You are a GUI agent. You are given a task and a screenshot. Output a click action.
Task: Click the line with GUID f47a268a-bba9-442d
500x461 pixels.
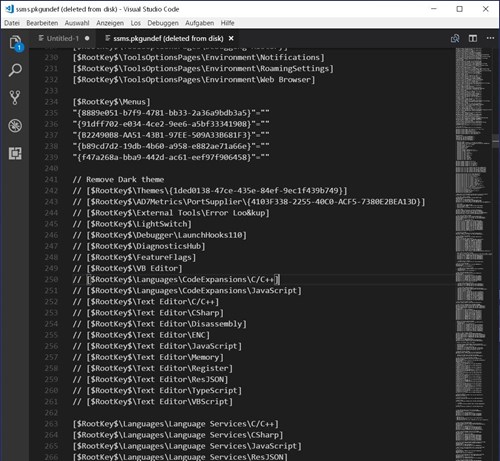(171, 157)
